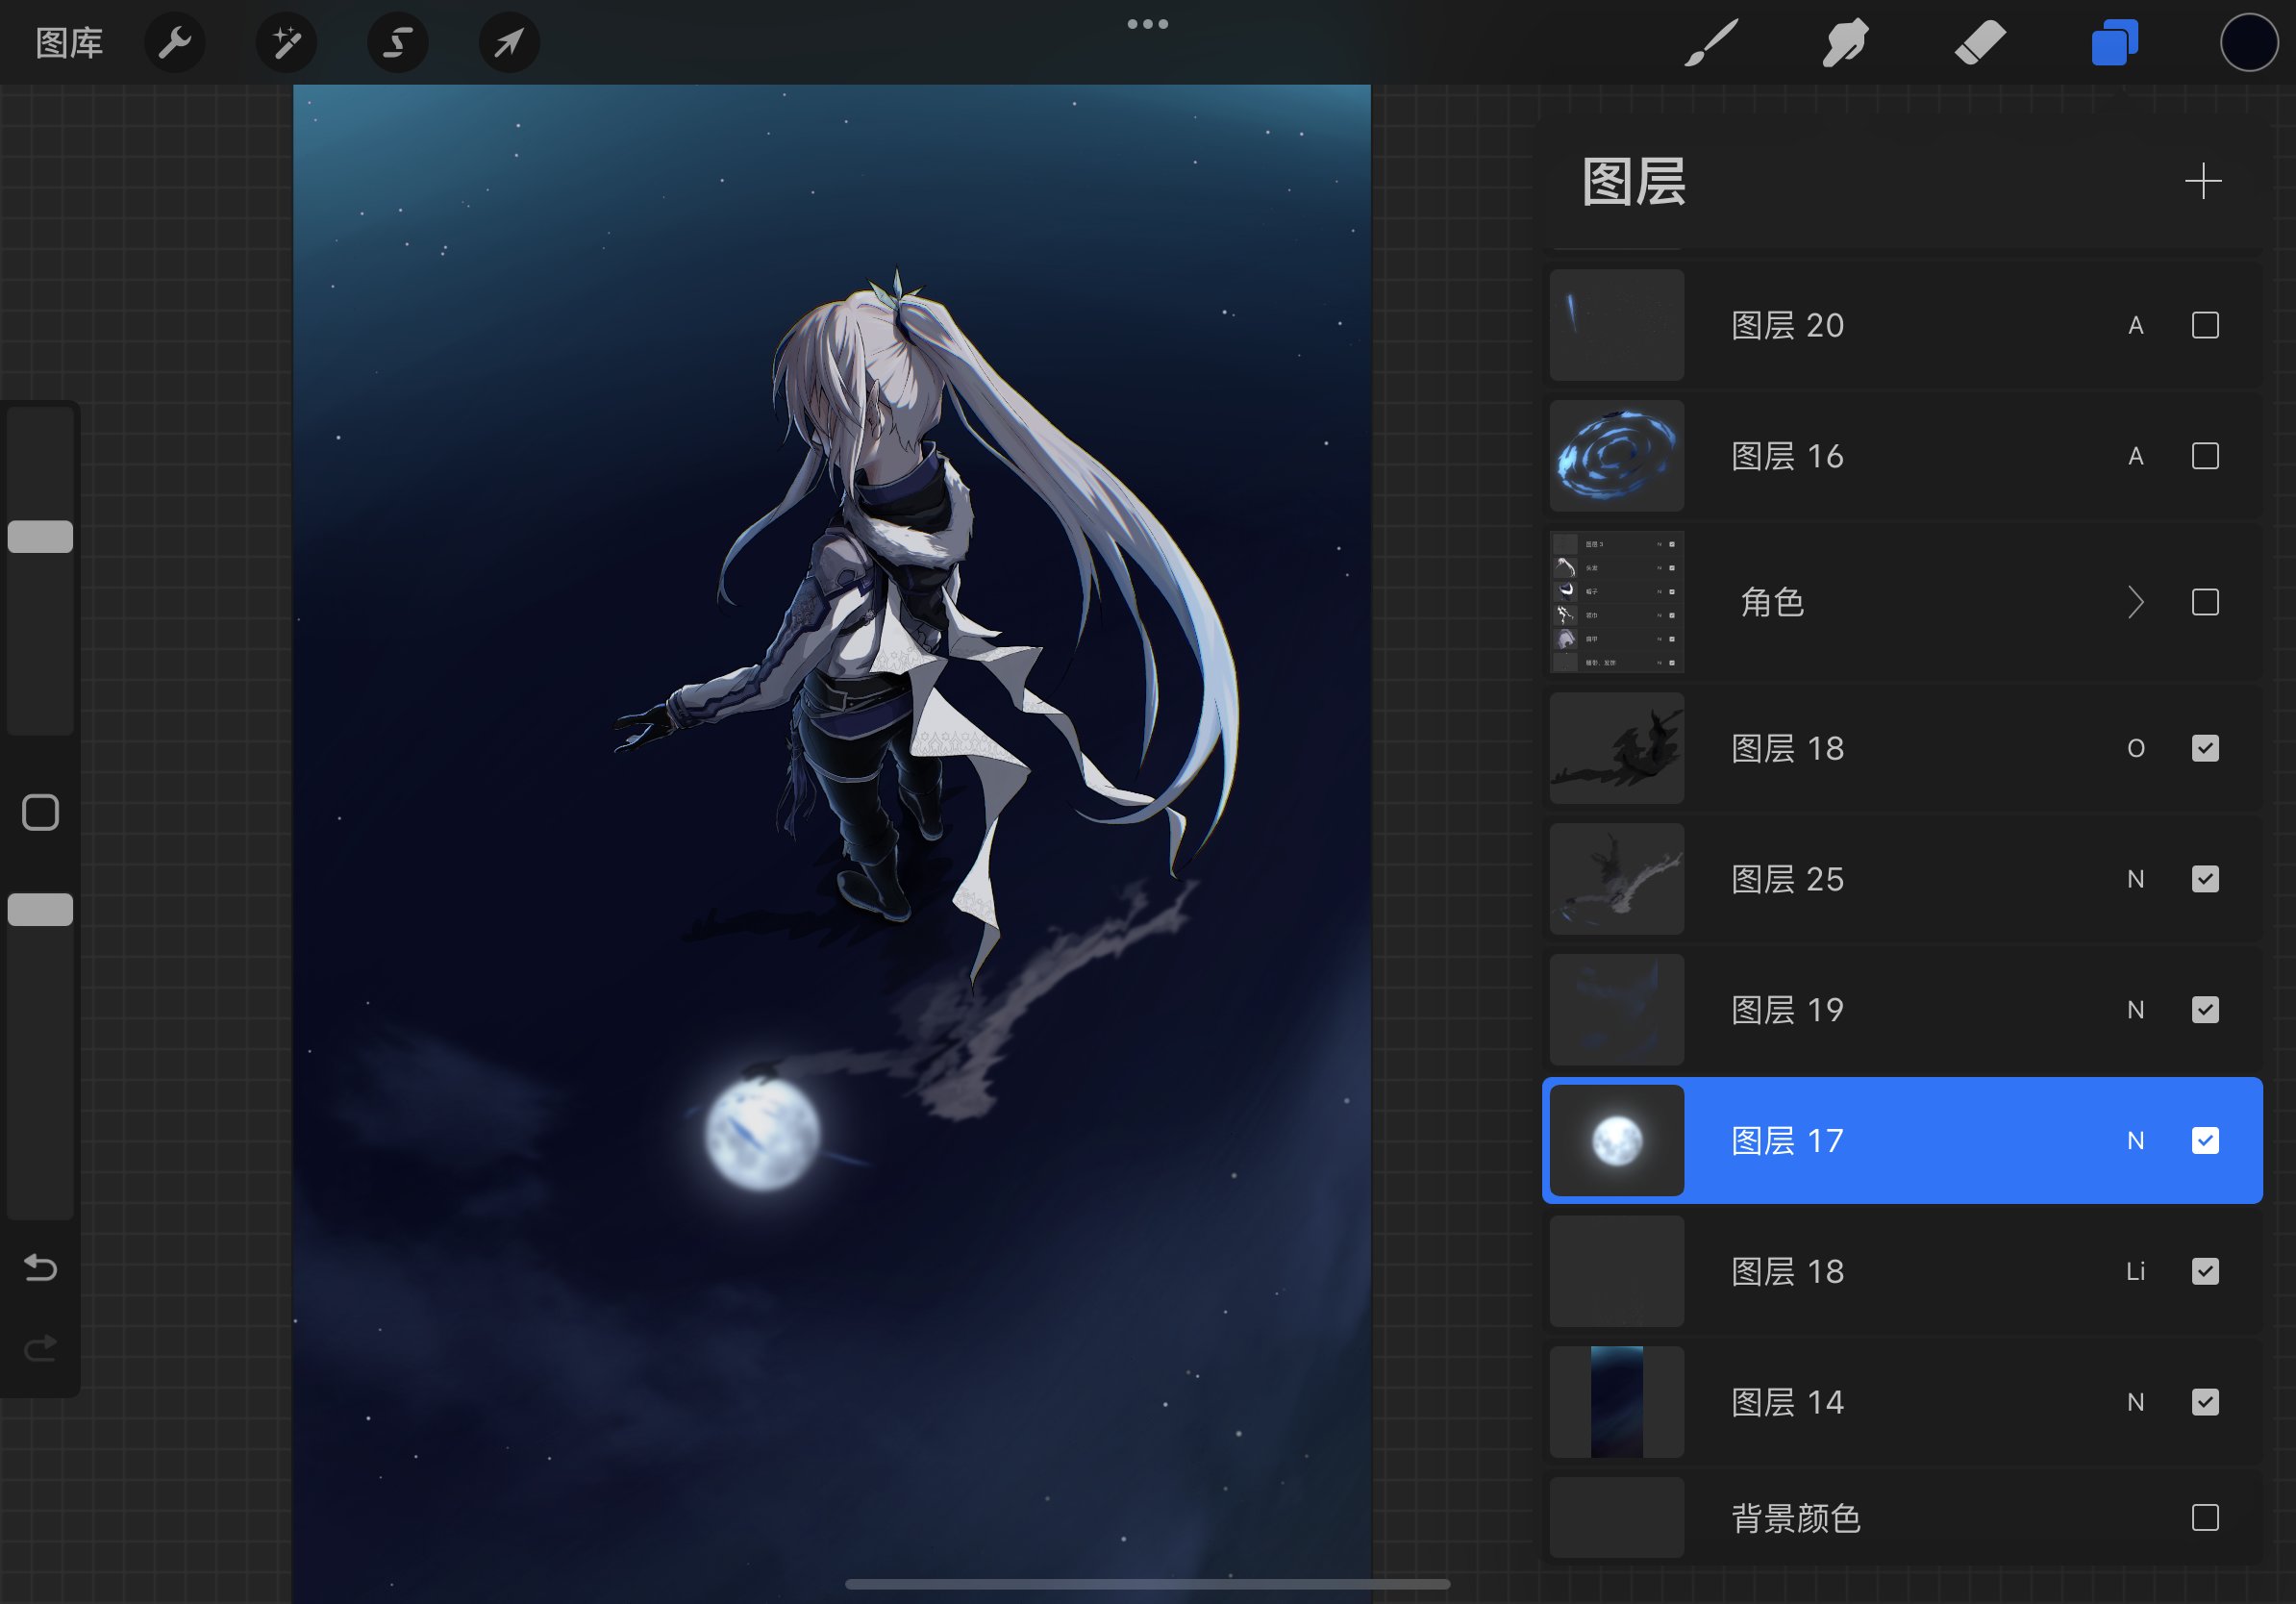Select the 角色 group thumbnail
The width and height of the screenshot is (2296, 1604).
click(x=1616, y=602)
